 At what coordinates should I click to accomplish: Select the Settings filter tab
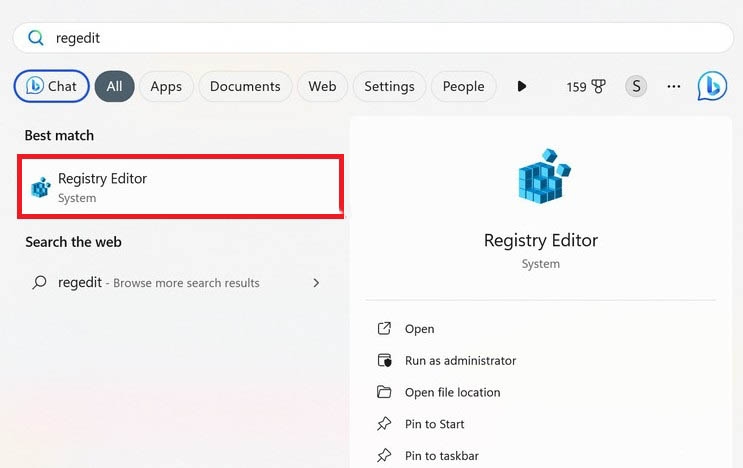click(389, 86)
